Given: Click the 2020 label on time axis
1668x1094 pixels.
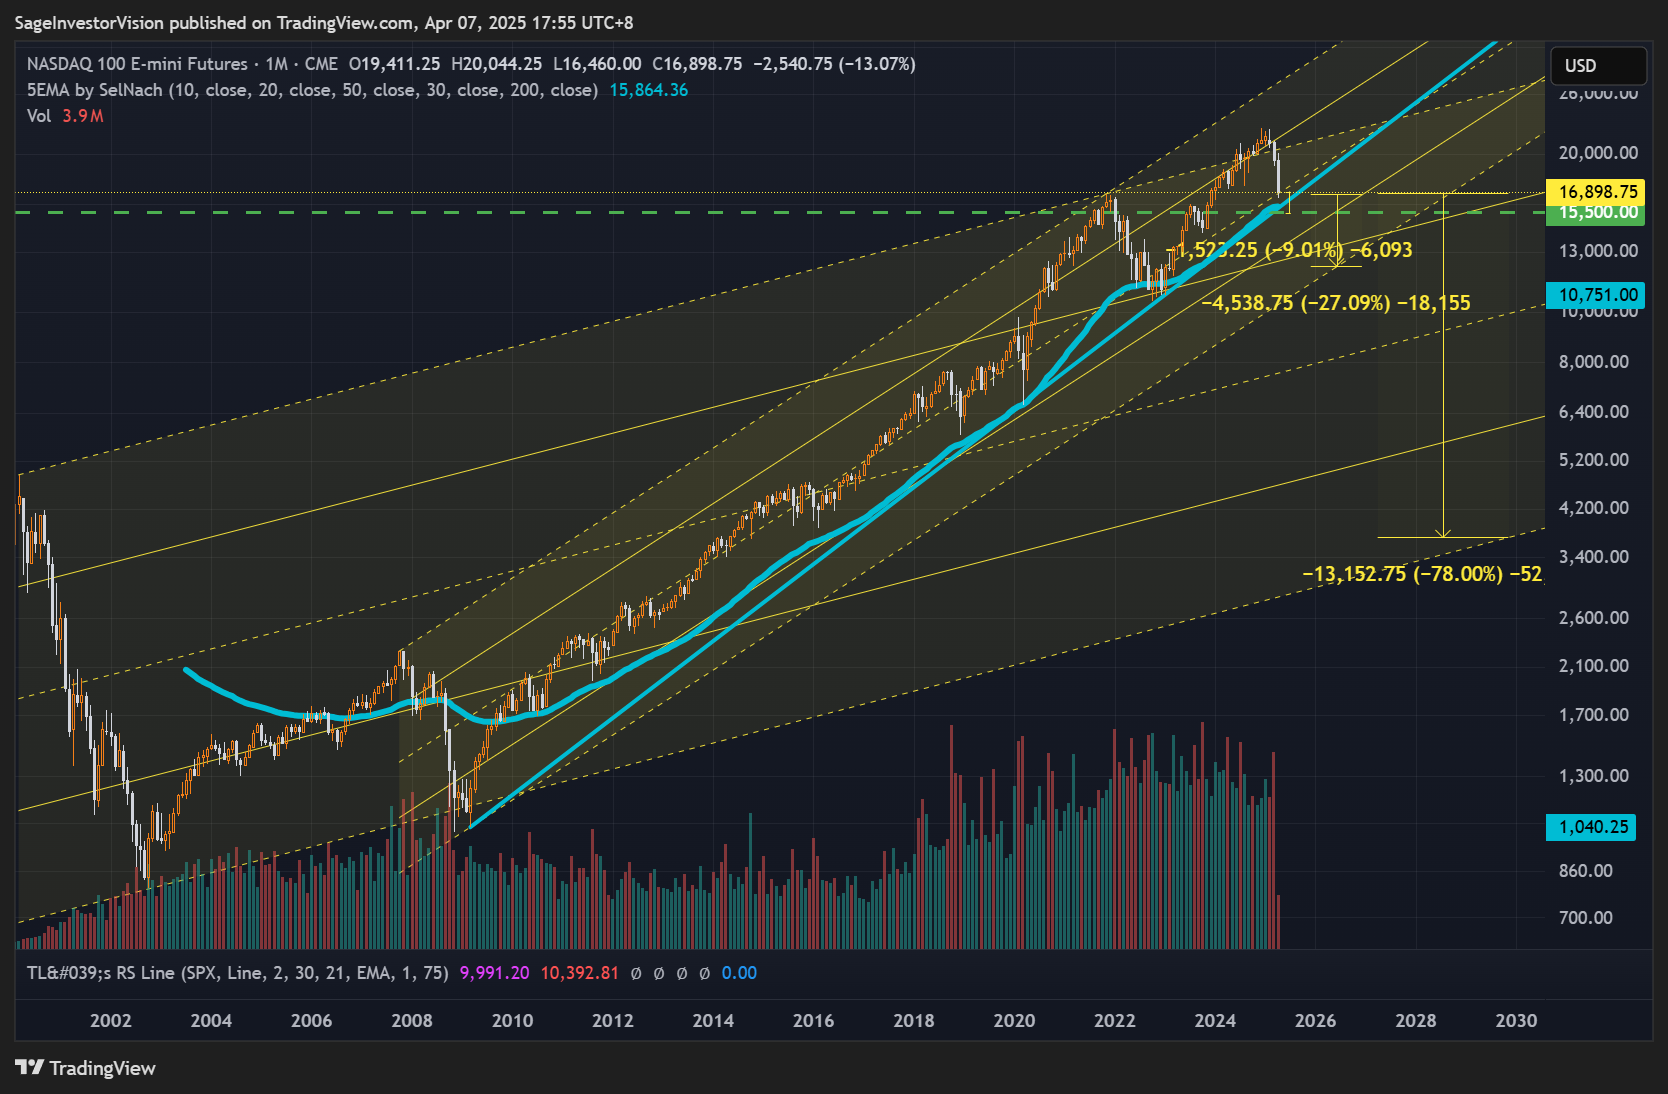Looking at the screenshot, I should [1014, 1021].
